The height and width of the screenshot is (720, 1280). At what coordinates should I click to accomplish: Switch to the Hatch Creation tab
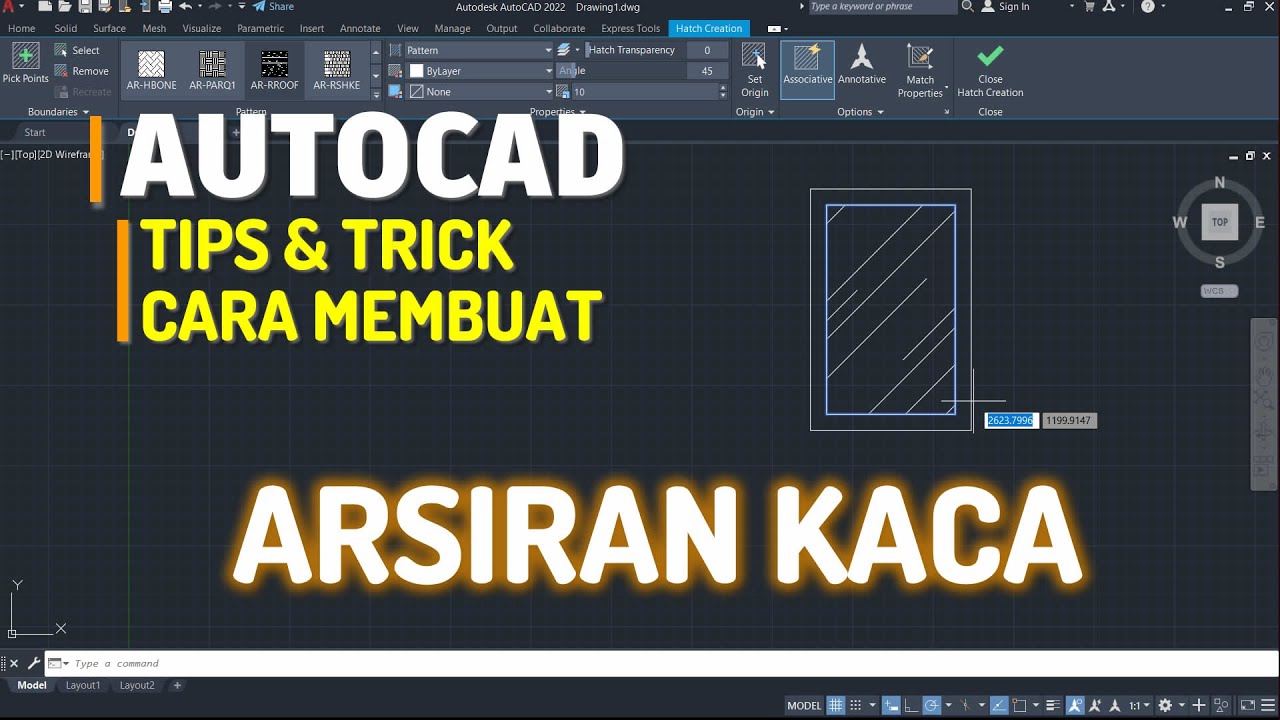click(709, 28)
